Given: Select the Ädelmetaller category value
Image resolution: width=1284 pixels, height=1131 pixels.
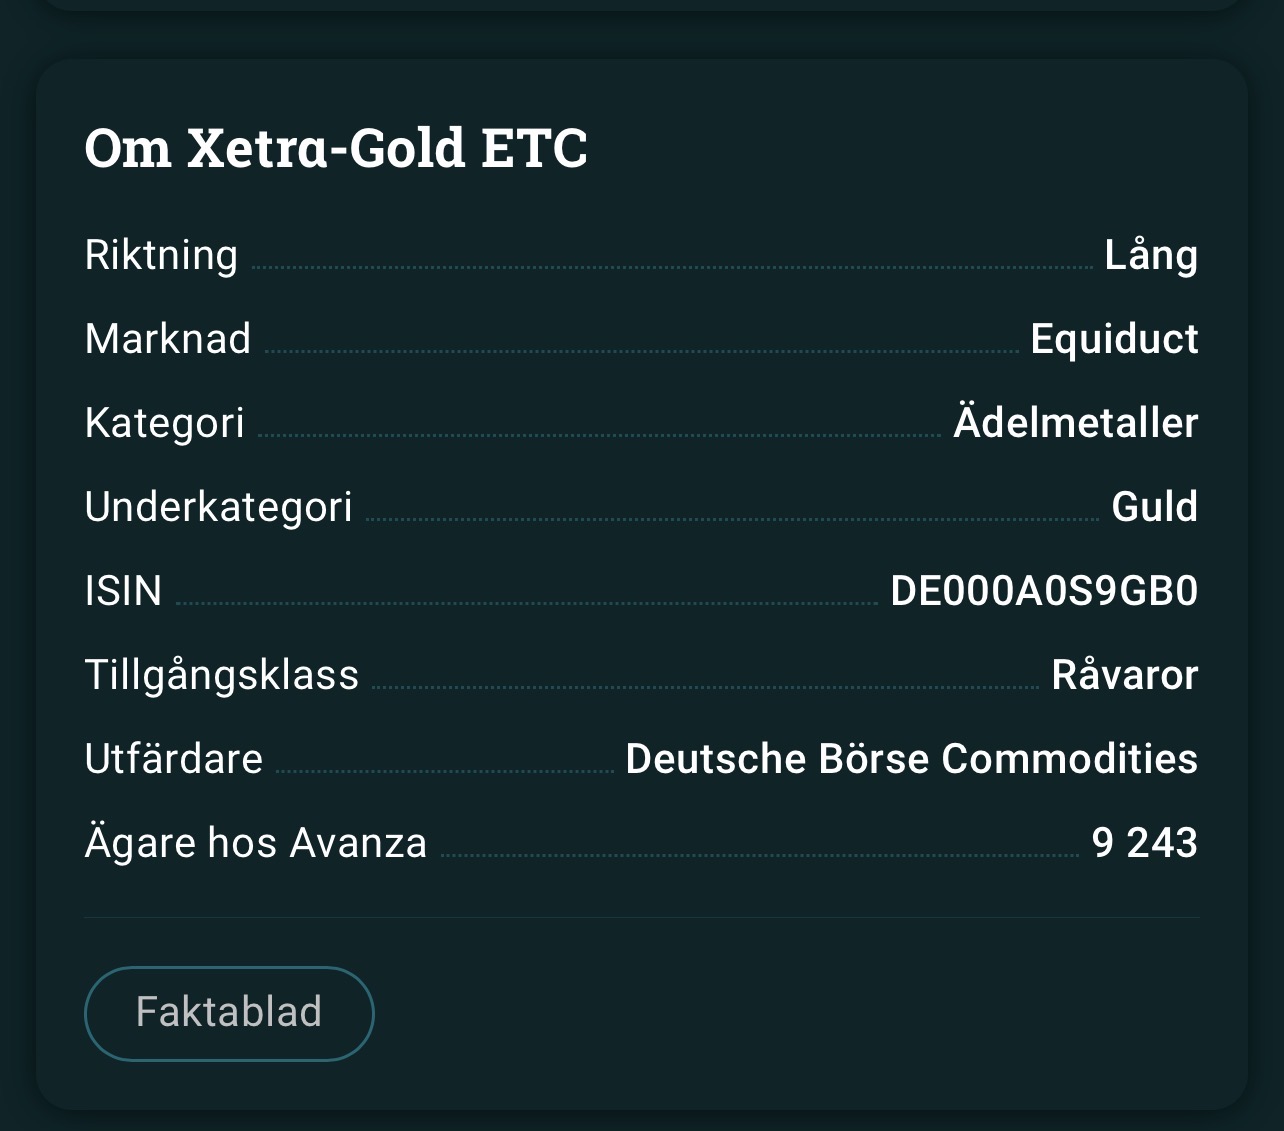Looking at the screenshot, I should (x=1075, y=423).
